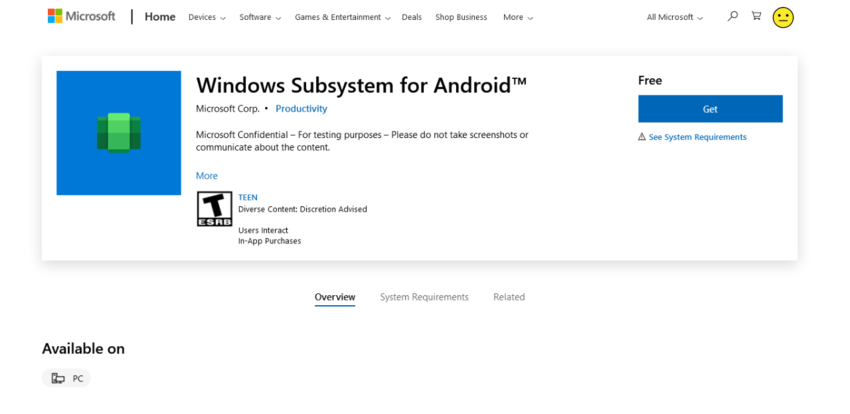The height and width of the screenshot is (414, 850).
Task: Expand the Devices dropdown menu
Action: coord(205,17)
